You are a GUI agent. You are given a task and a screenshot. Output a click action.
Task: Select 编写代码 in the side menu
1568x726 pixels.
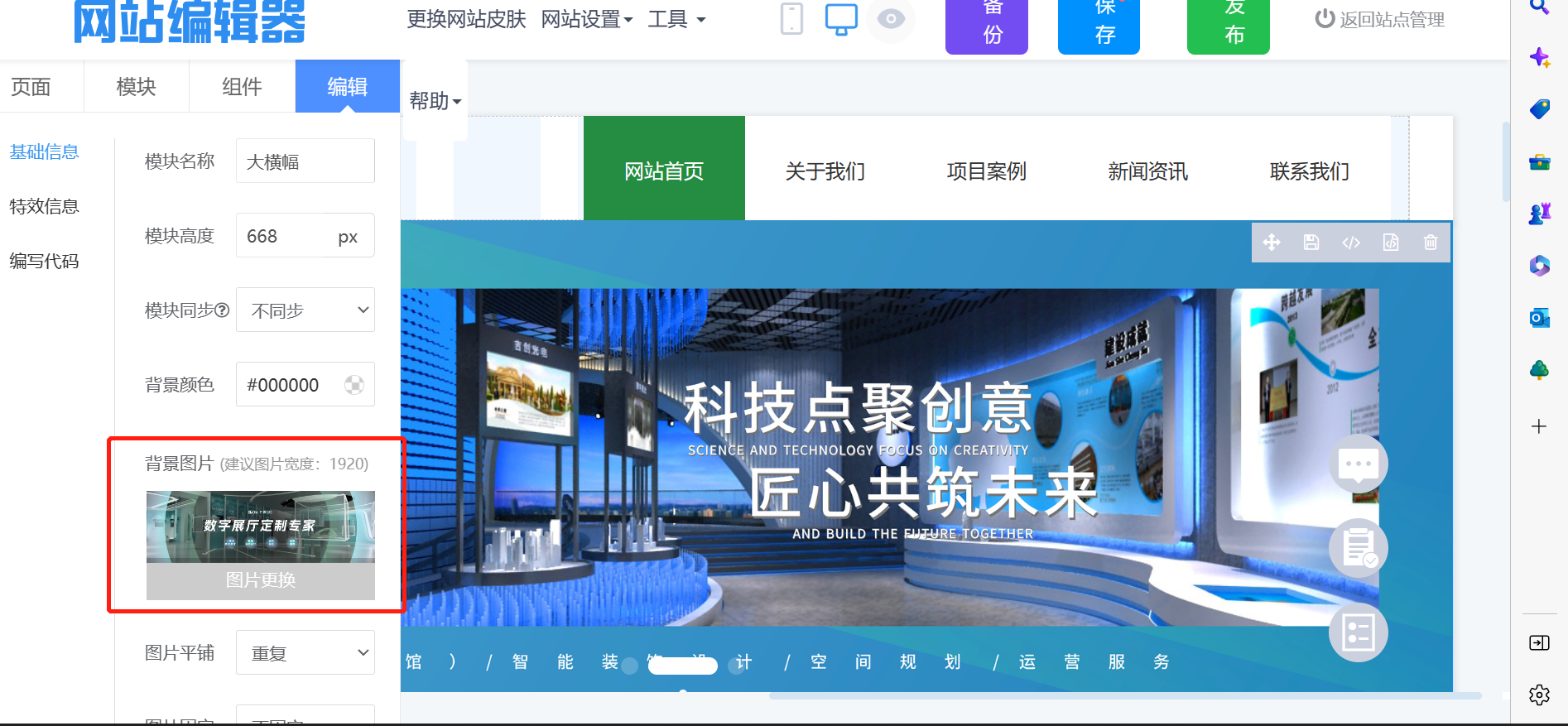point(45,262)
